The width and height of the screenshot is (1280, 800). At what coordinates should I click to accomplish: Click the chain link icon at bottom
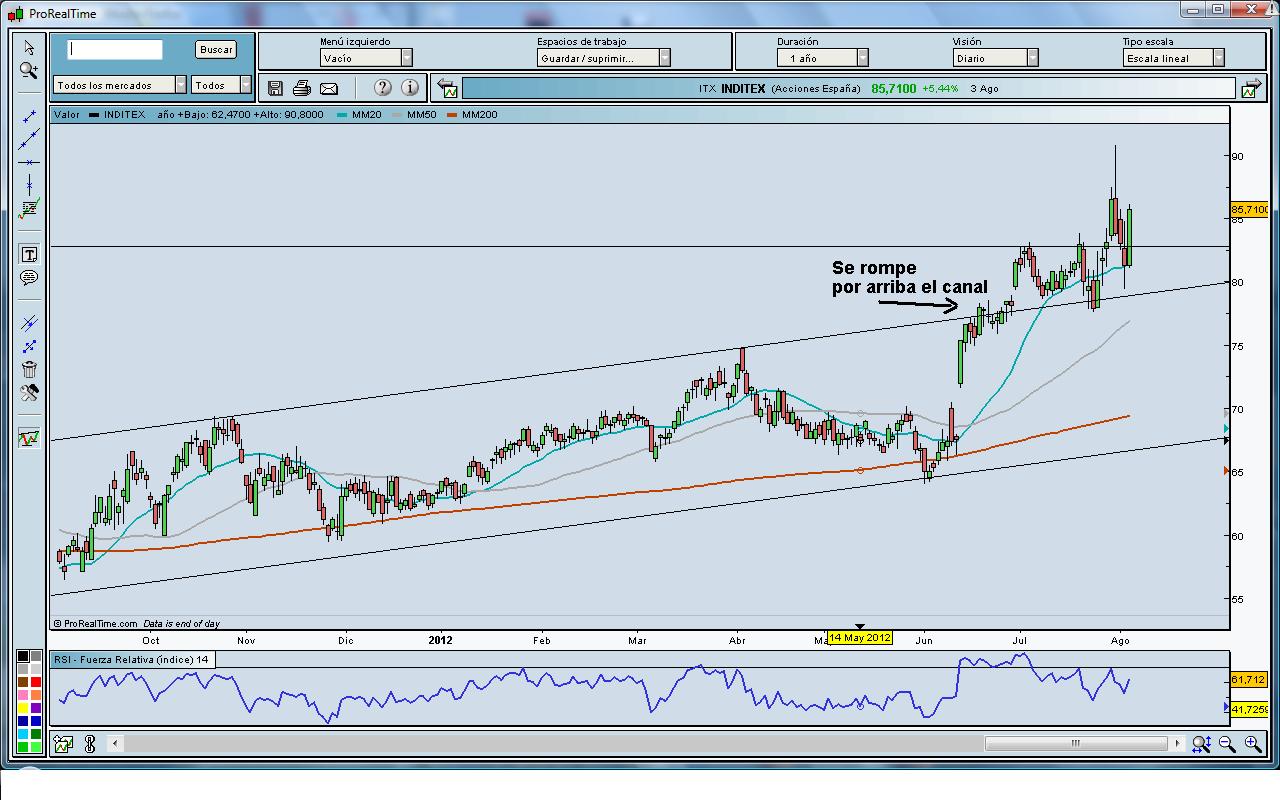click(90, 744)
